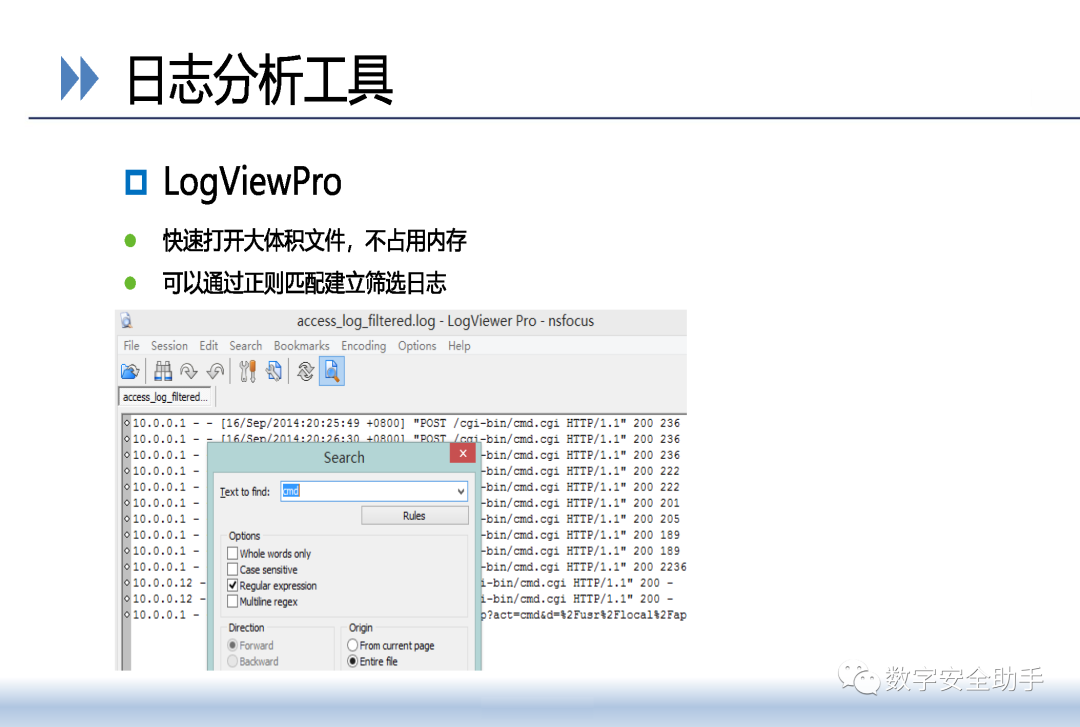
Task: Click the Find previous arrow icon
Action: [216, 371]
